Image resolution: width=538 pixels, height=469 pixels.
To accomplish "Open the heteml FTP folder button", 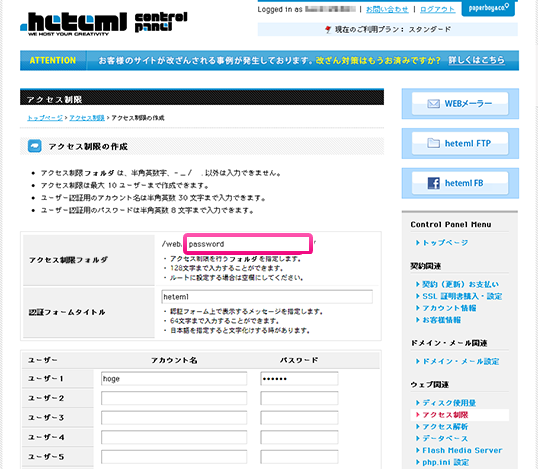I will pos(460,143).
